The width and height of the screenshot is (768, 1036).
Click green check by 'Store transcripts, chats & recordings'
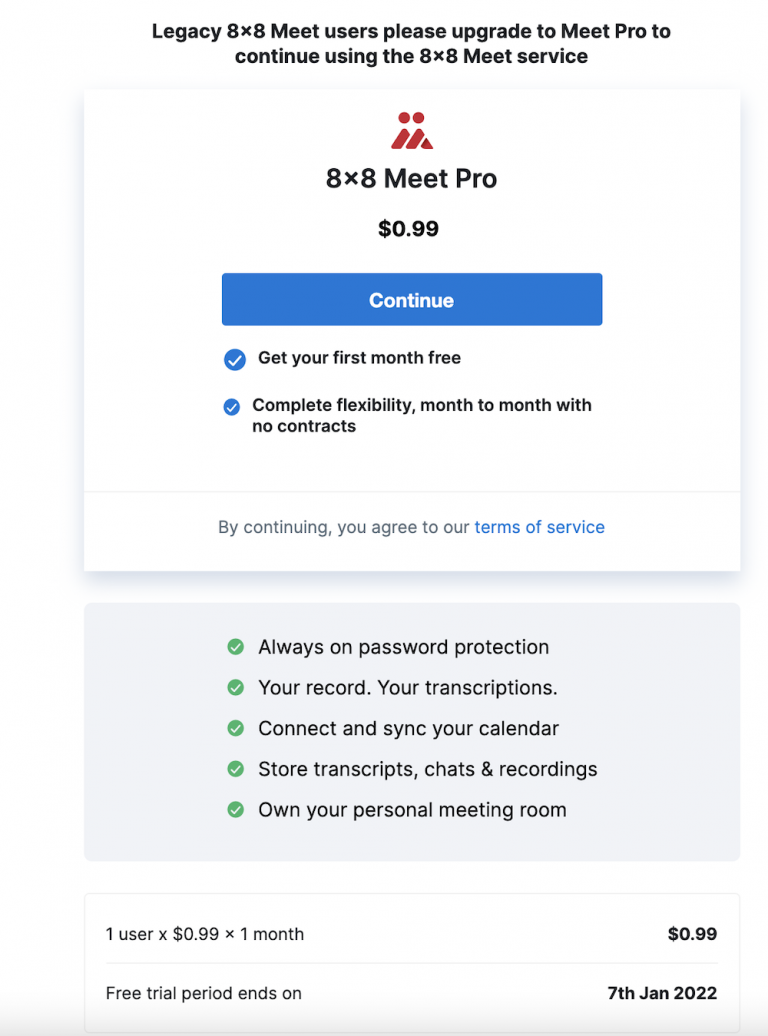[236, 769]
